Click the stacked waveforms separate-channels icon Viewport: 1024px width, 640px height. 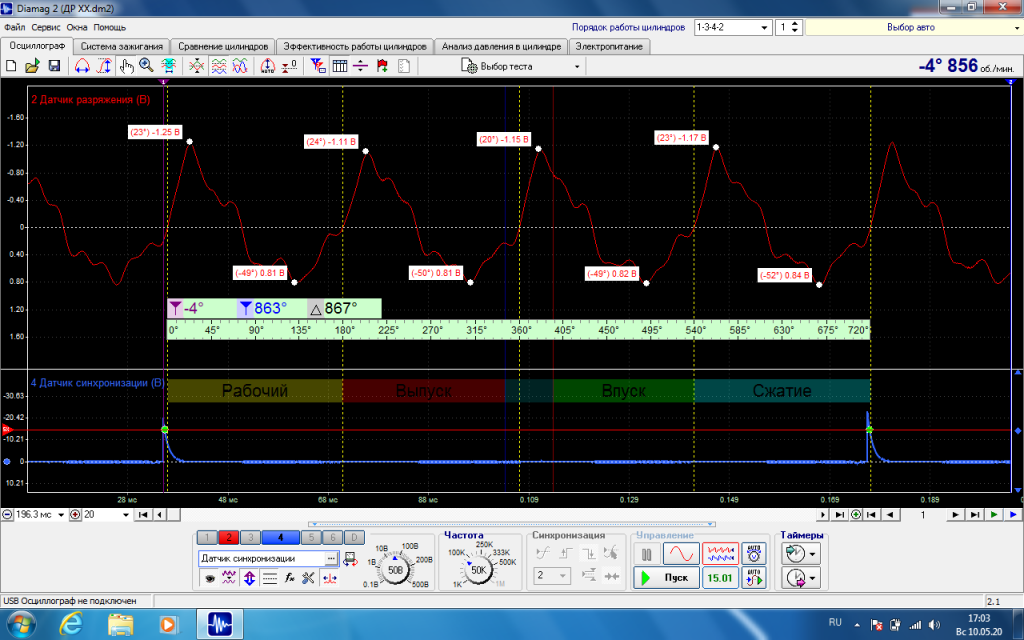click(x=219, y=66)
